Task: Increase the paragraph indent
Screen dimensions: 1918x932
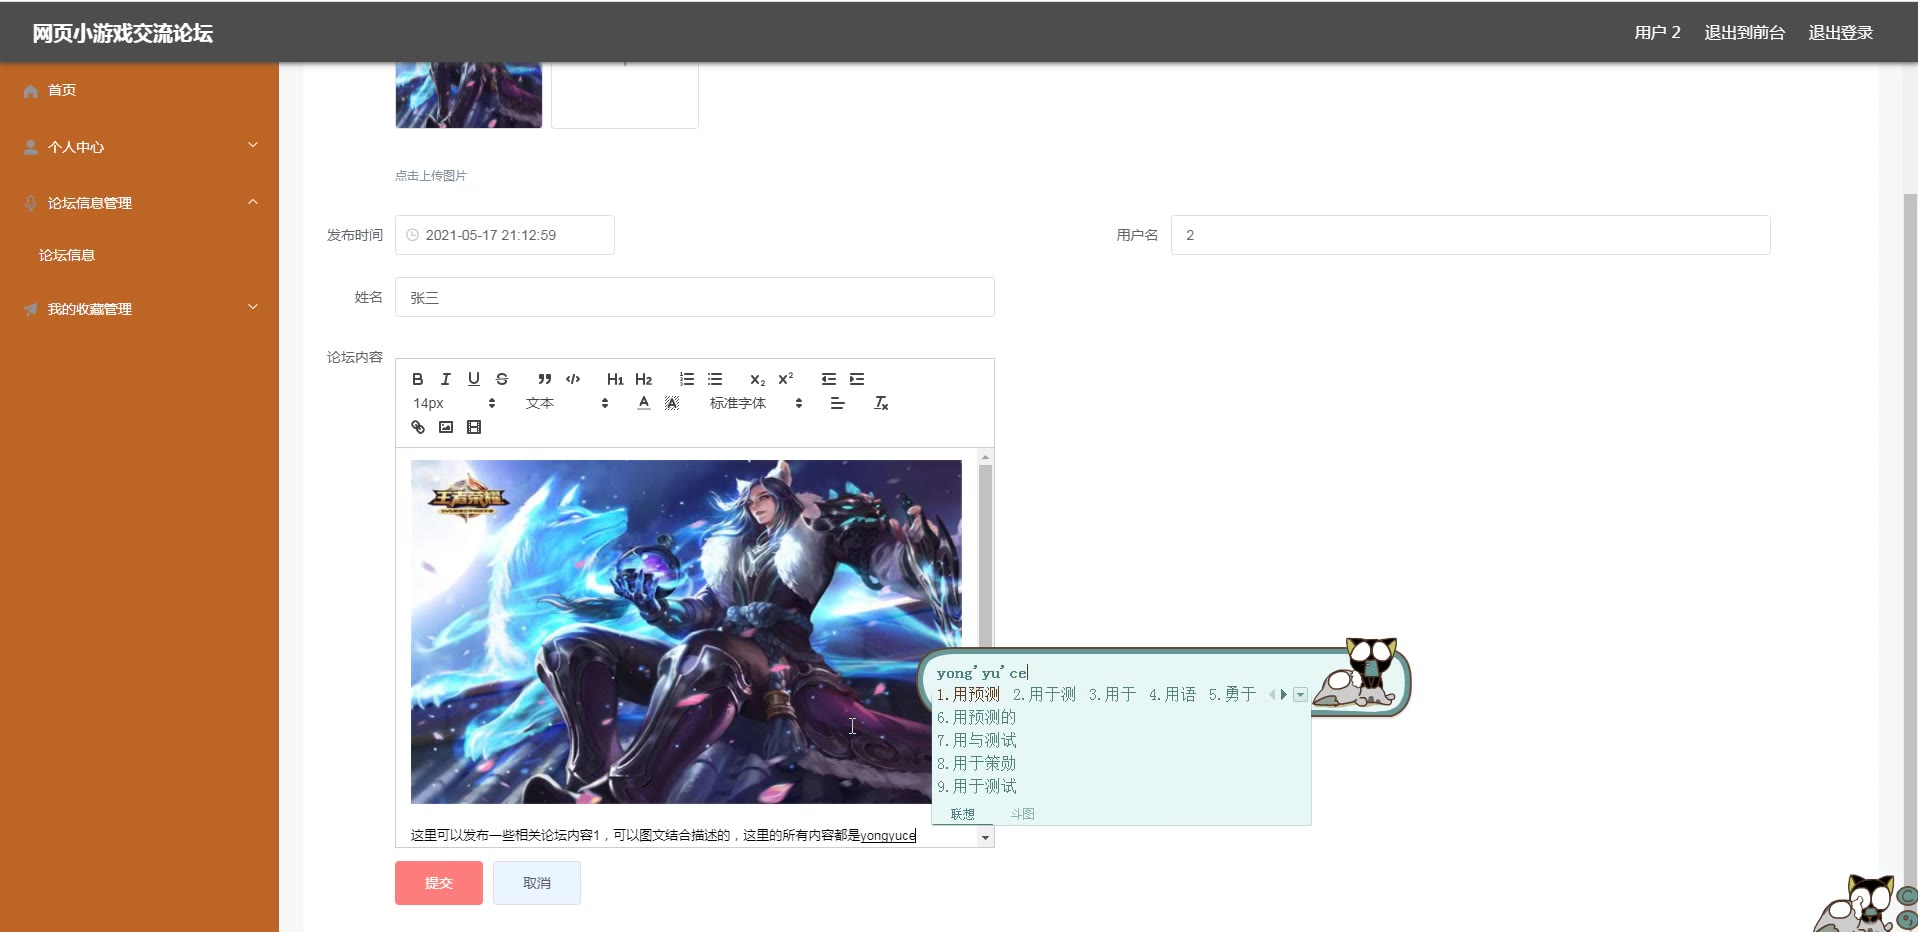Action: pyautogui.click(x=857, y=379)
